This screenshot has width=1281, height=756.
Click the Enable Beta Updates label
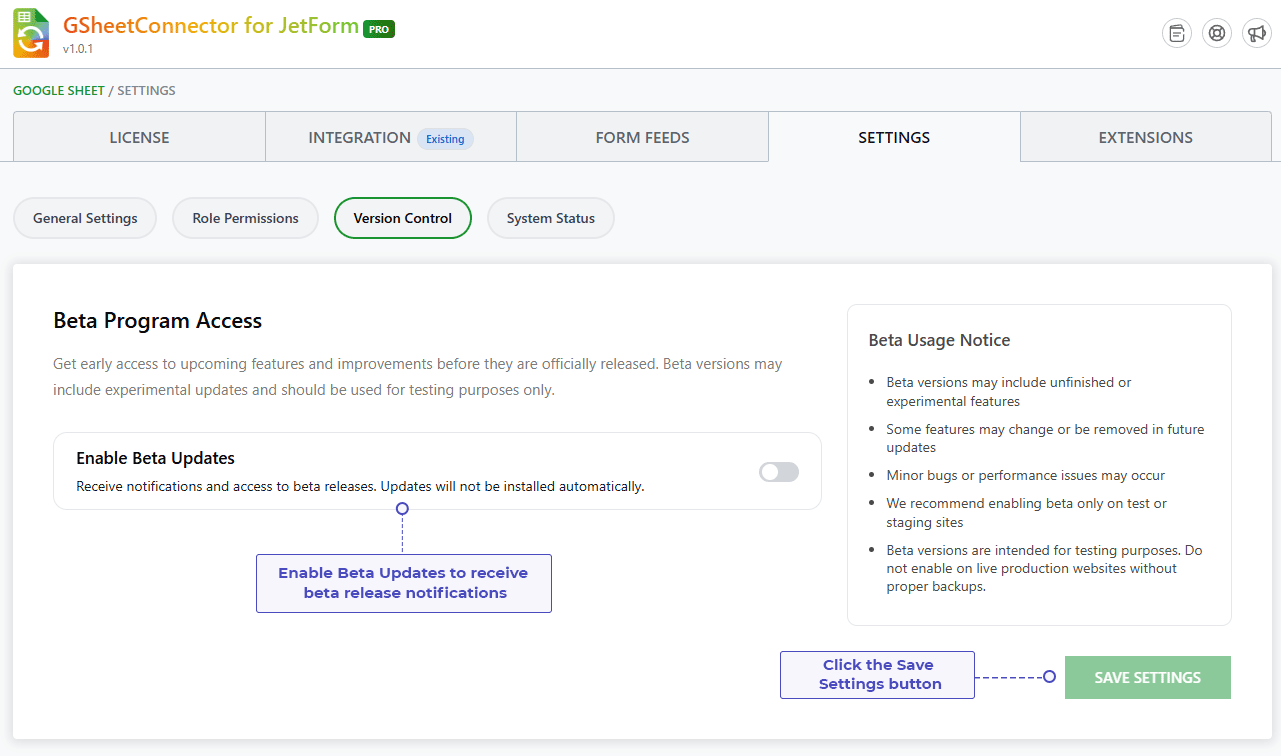click(156, 458)
